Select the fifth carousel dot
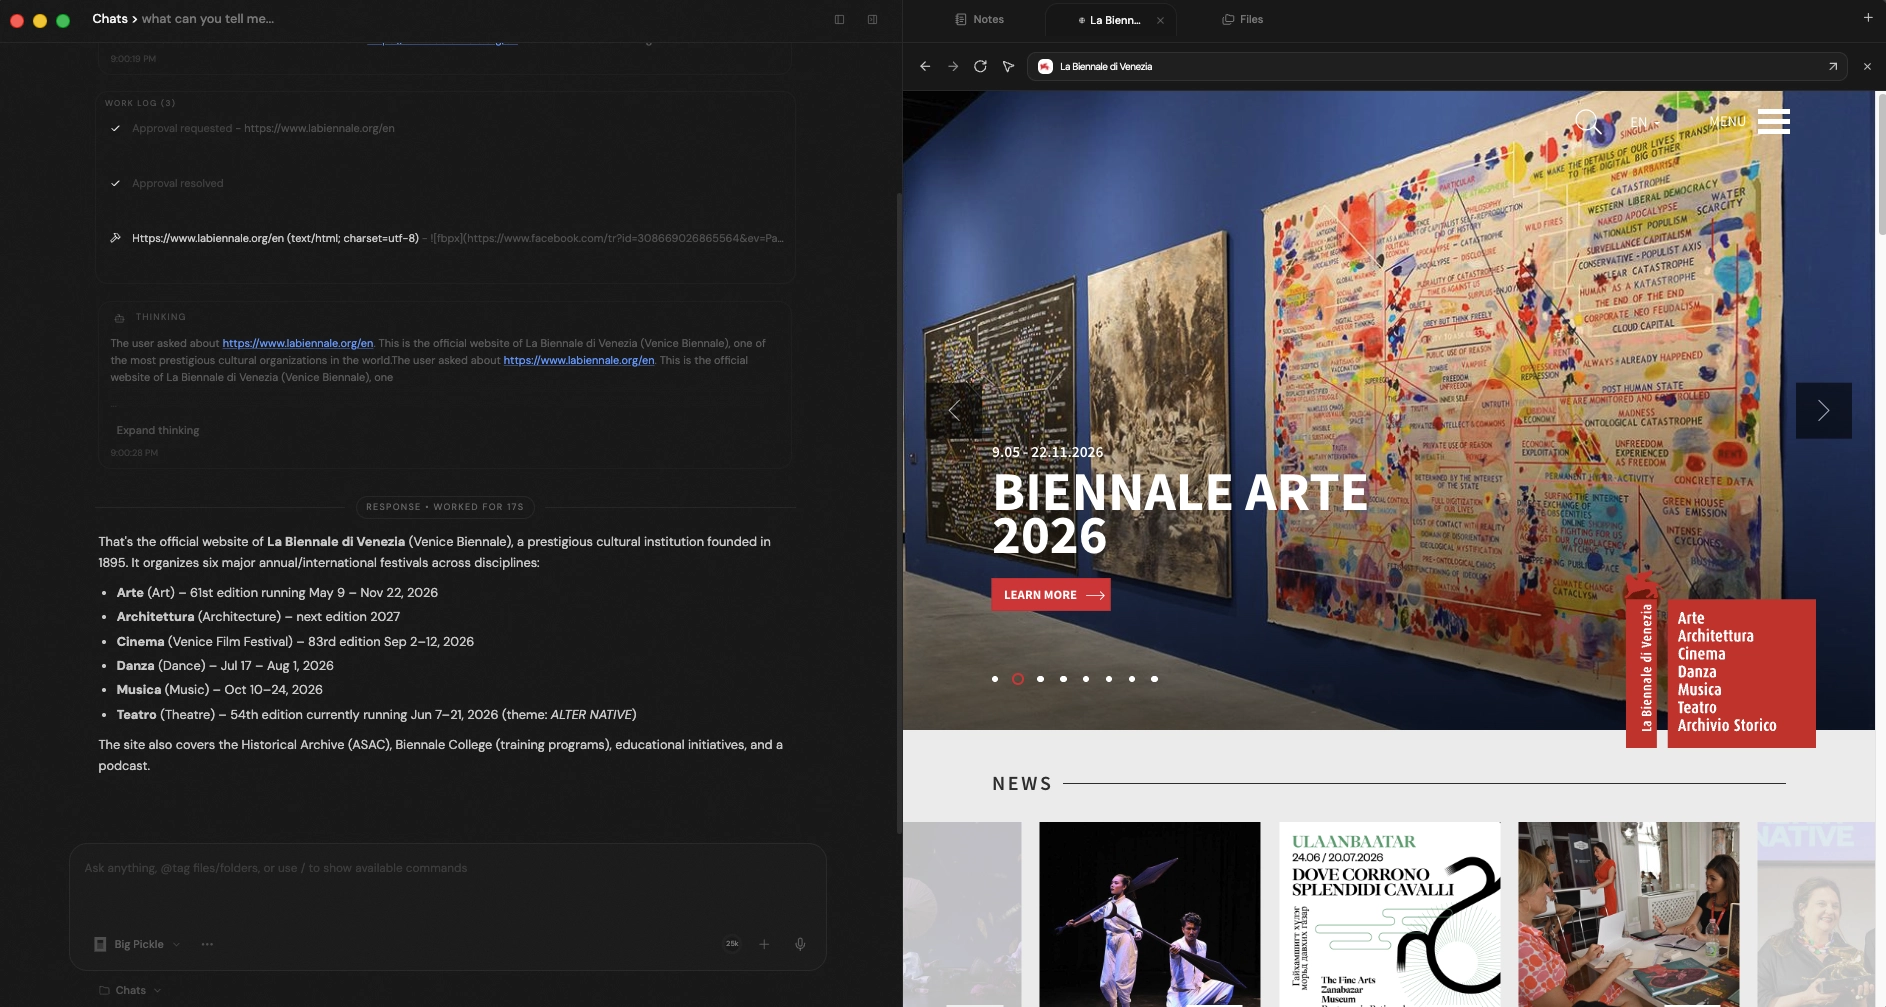Image resolution: width=1886 pixels, height=1007 pixels. [x=1086, y=679]
